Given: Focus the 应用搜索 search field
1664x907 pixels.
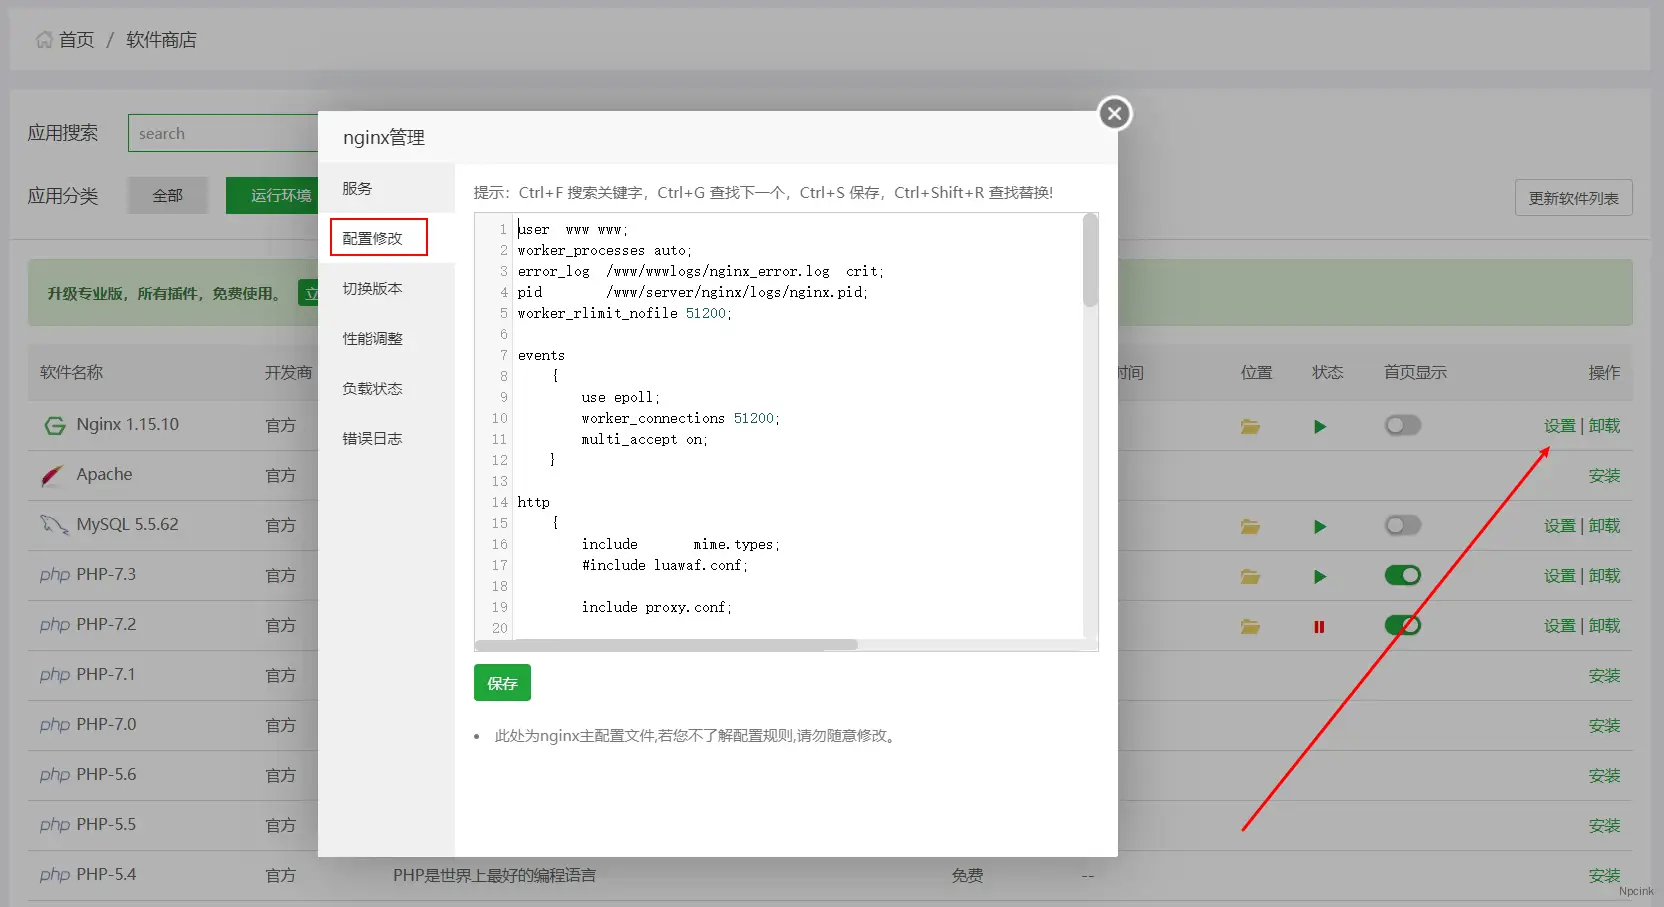Looking at the screenshot, I should pyautogui.click(x=223, y=133).
